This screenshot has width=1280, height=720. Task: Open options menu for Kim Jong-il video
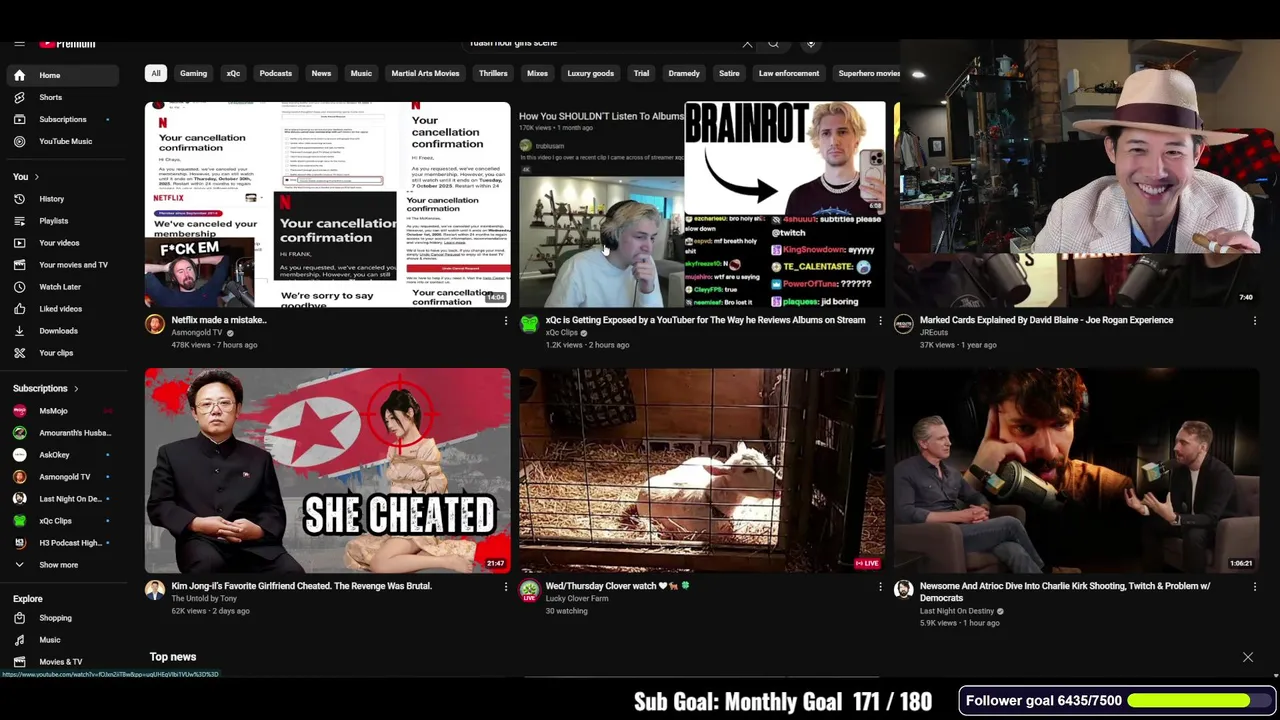[505, 587]
